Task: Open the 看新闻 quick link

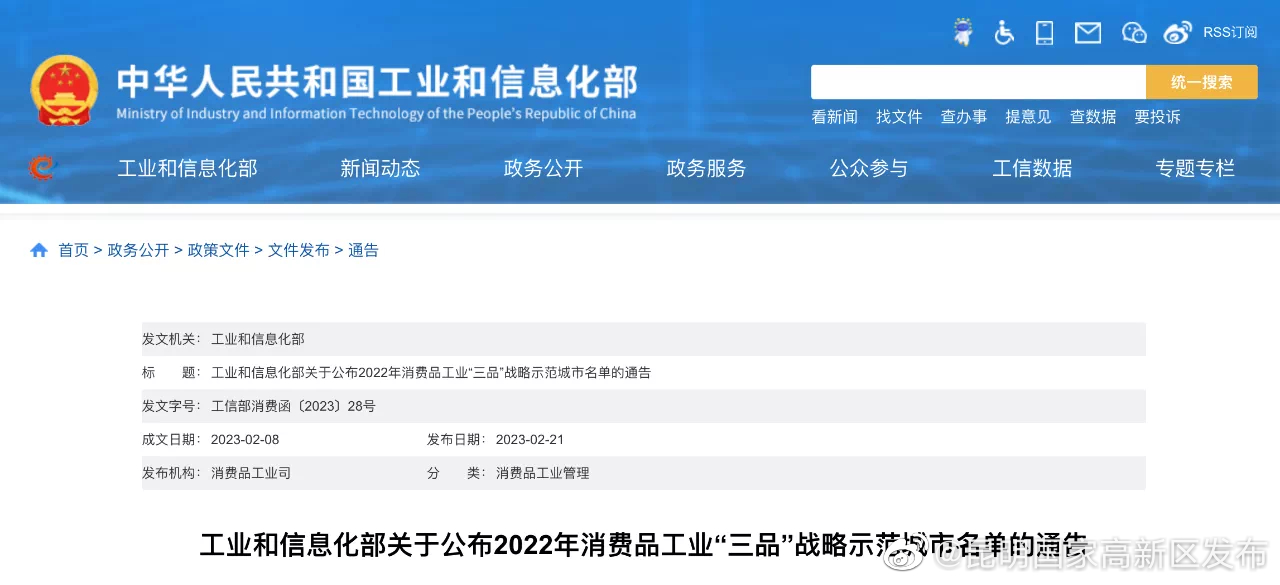Action: pos(834,116)
